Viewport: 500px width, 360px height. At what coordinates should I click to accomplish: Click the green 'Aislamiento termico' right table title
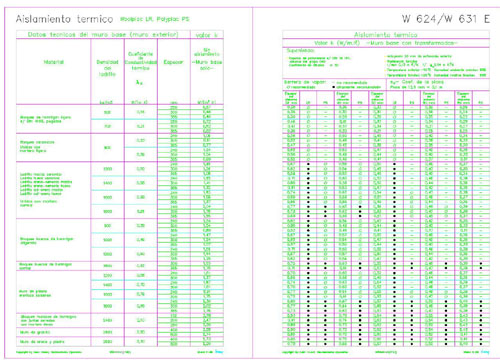tap(385, 34)
